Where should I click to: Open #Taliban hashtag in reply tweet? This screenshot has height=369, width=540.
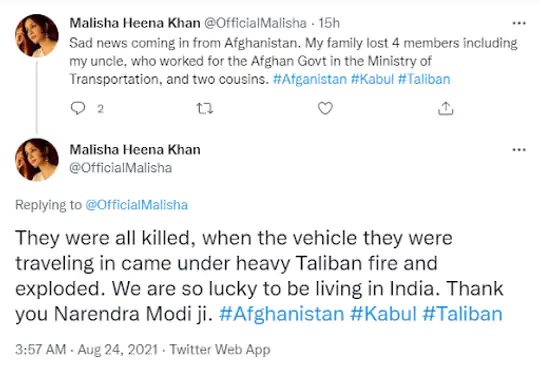point(462,314)
